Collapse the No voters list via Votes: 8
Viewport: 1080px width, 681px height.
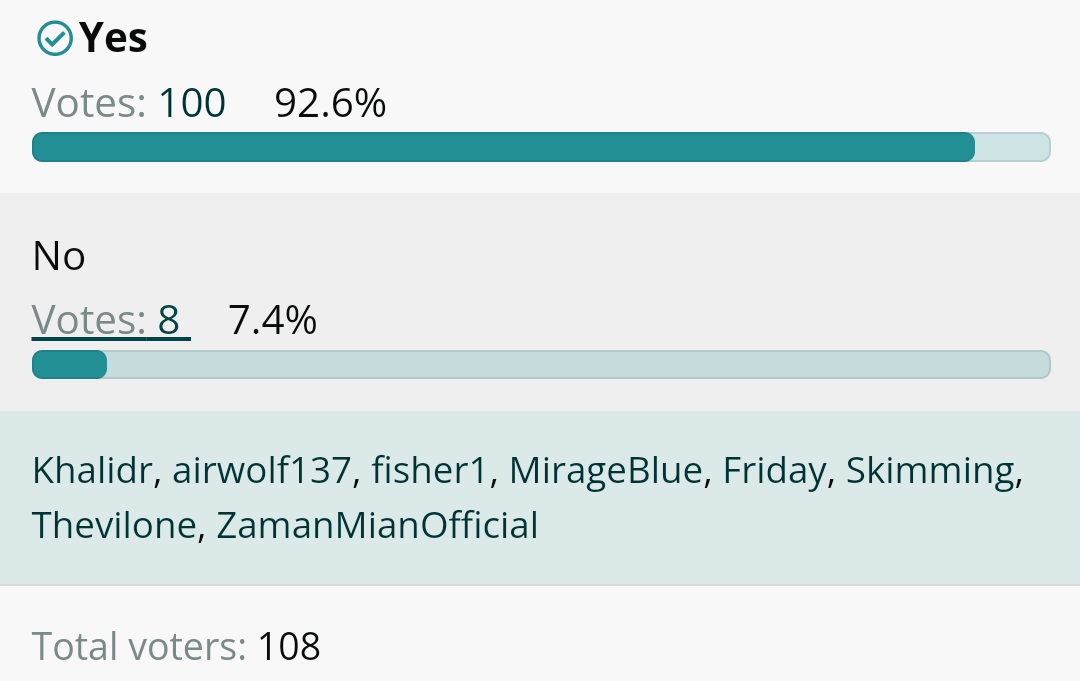[111, 320]
